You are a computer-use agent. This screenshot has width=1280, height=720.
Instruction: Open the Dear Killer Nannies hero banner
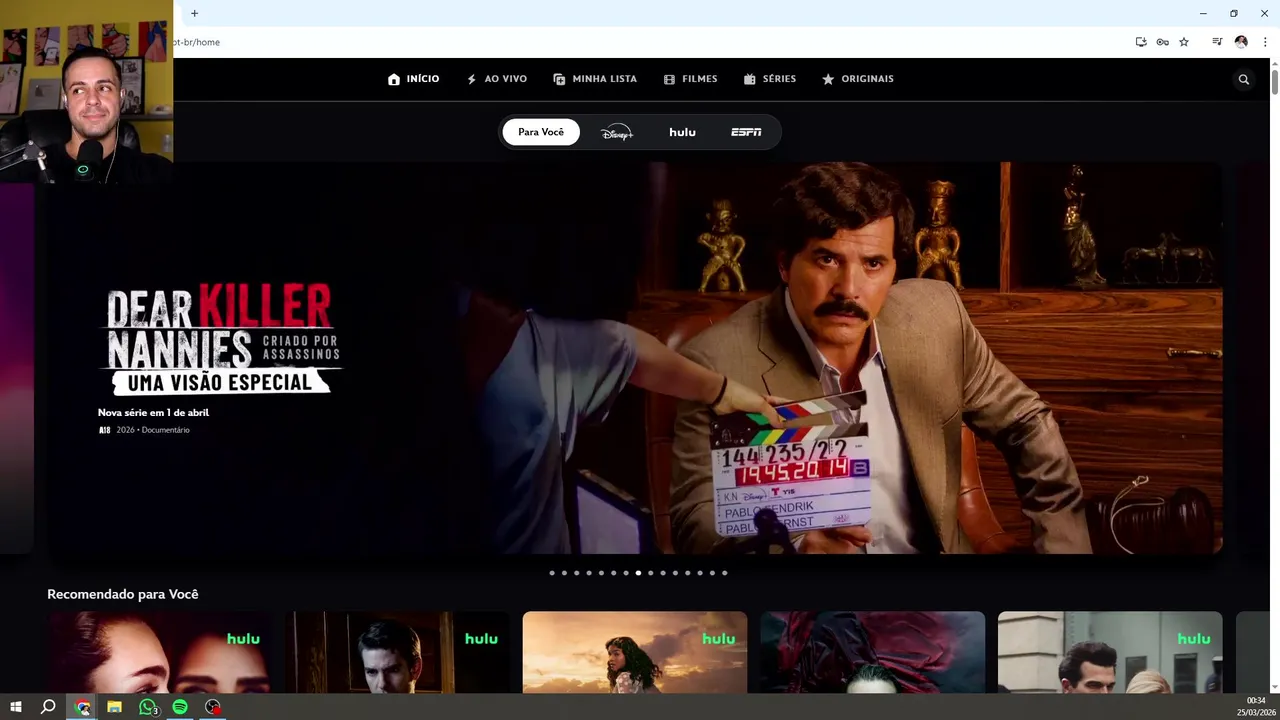click(x=636, y=358)
